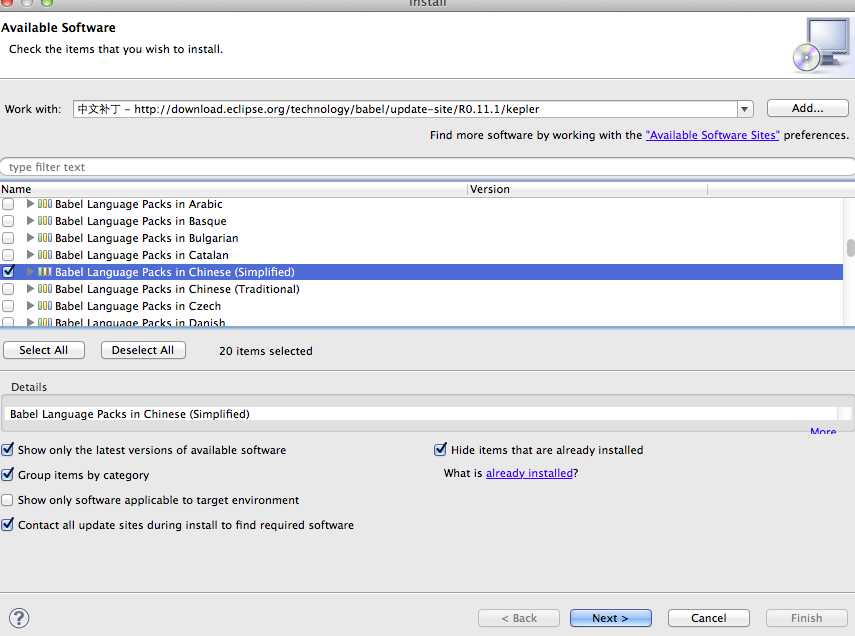Click the Work with URL field
This screenshot has height=636, width=855.
[405, 109]
